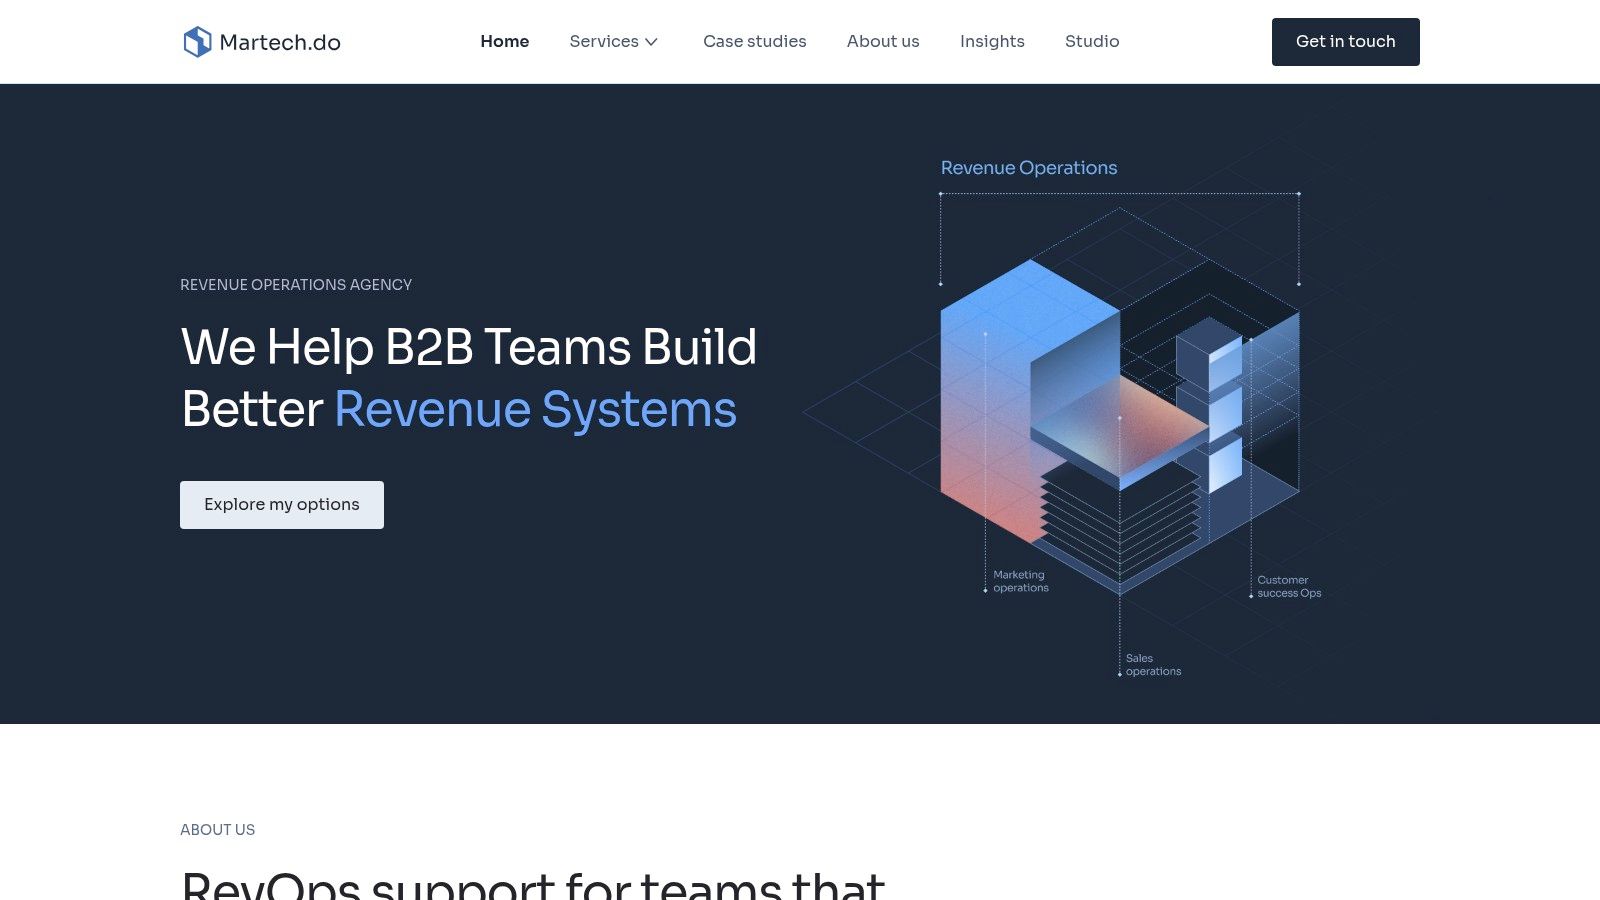Open the Case studies page
The width and height of the screenshot is (1600, 900).
755,41
